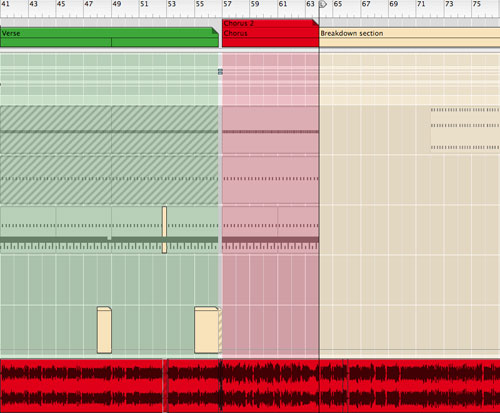Click bar 51 on the ruler
500x413 pixels.
pos(144,4)
